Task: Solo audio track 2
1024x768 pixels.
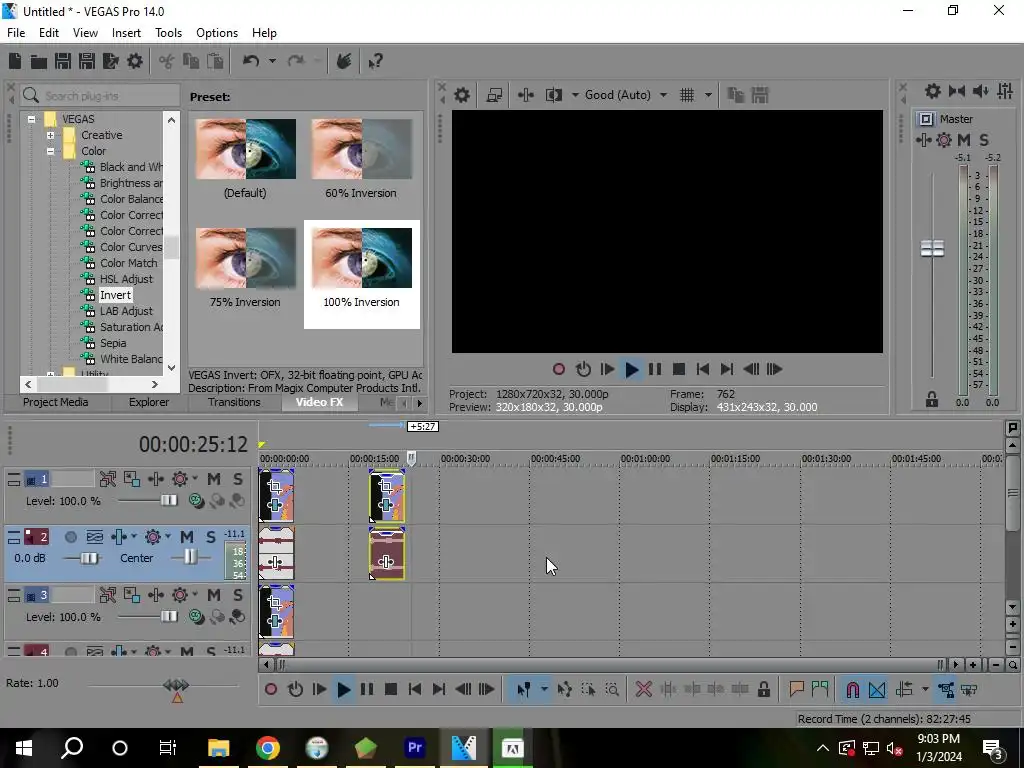Action: [x=210, y=537]
